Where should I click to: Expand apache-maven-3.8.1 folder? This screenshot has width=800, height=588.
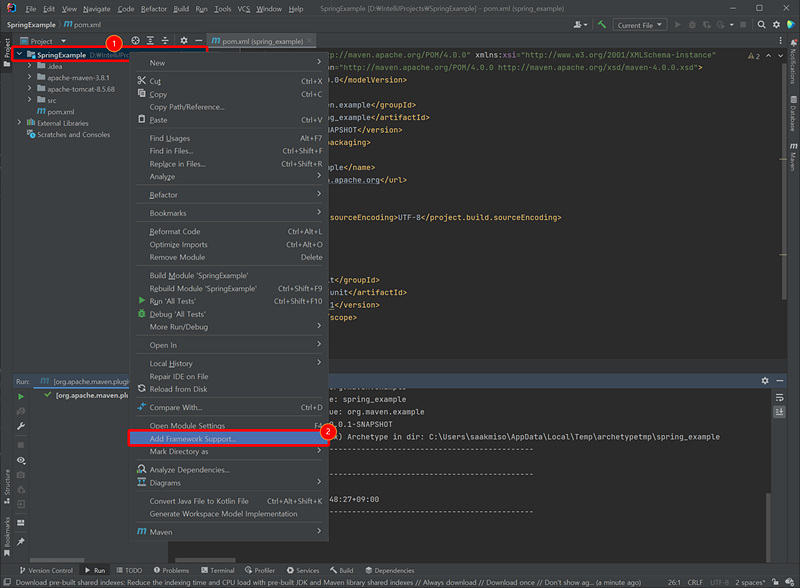pyautogui.click(x=30, y=77)
